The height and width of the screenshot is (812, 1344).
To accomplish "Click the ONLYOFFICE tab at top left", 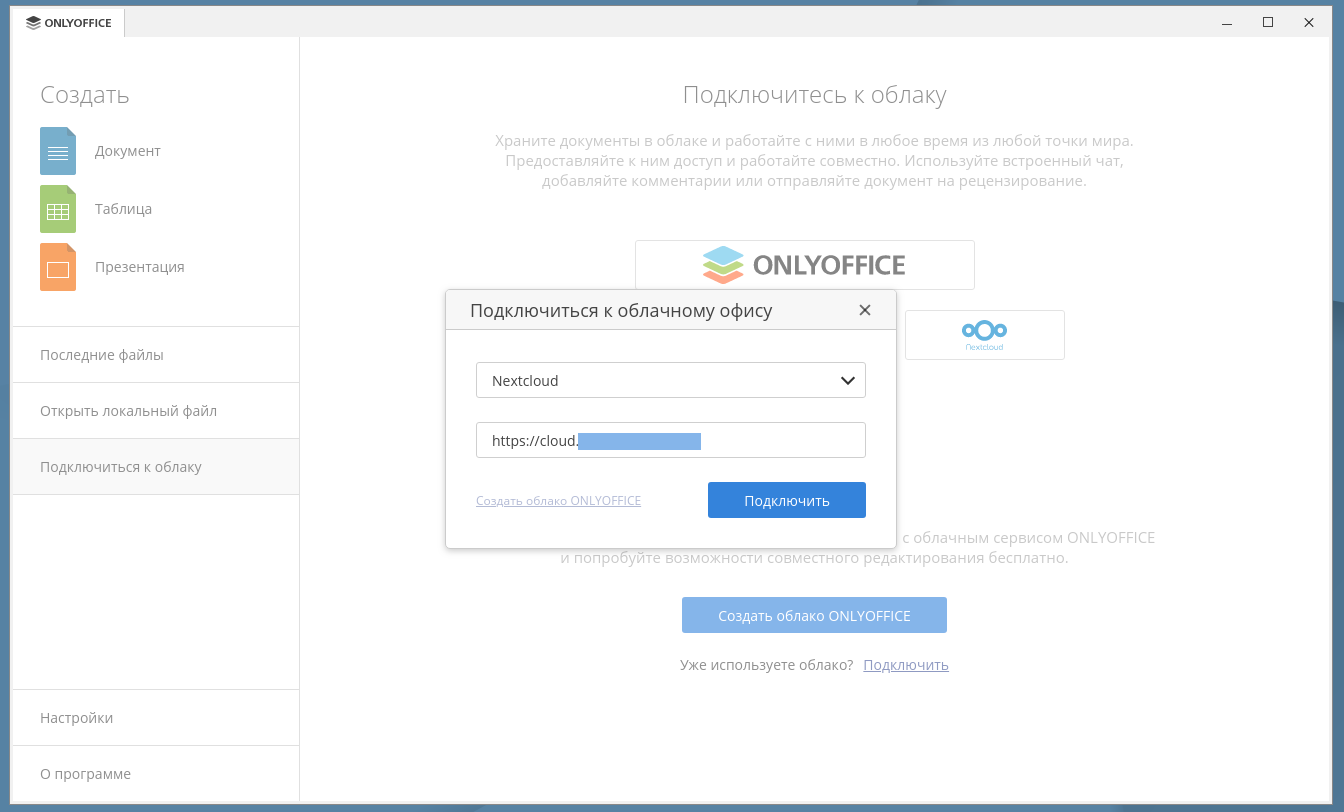I will [69, 23].
